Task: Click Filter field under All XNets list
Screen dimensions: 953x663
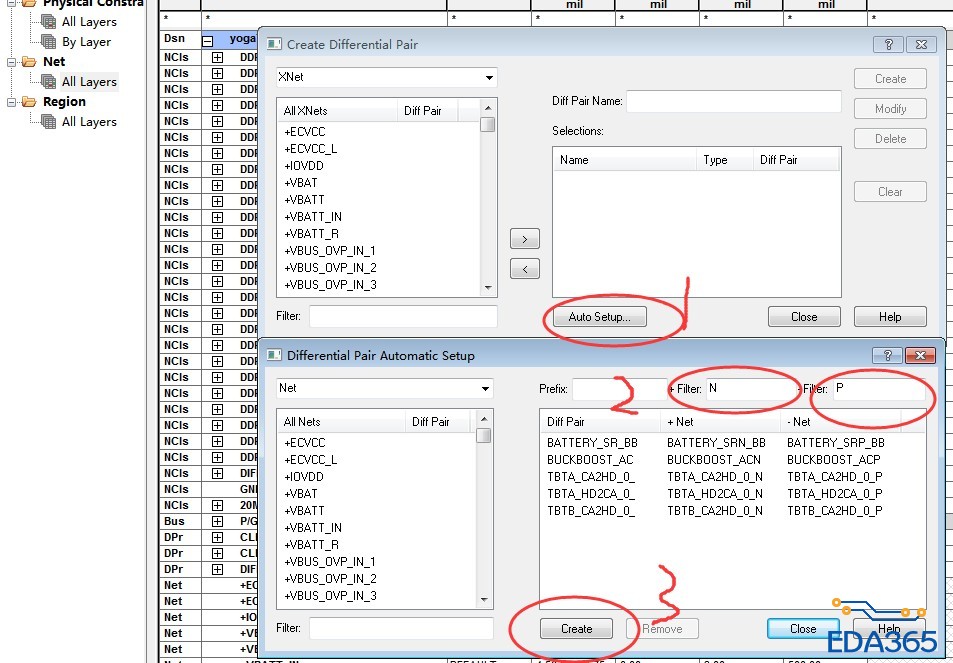Action: tap(403, 316)
